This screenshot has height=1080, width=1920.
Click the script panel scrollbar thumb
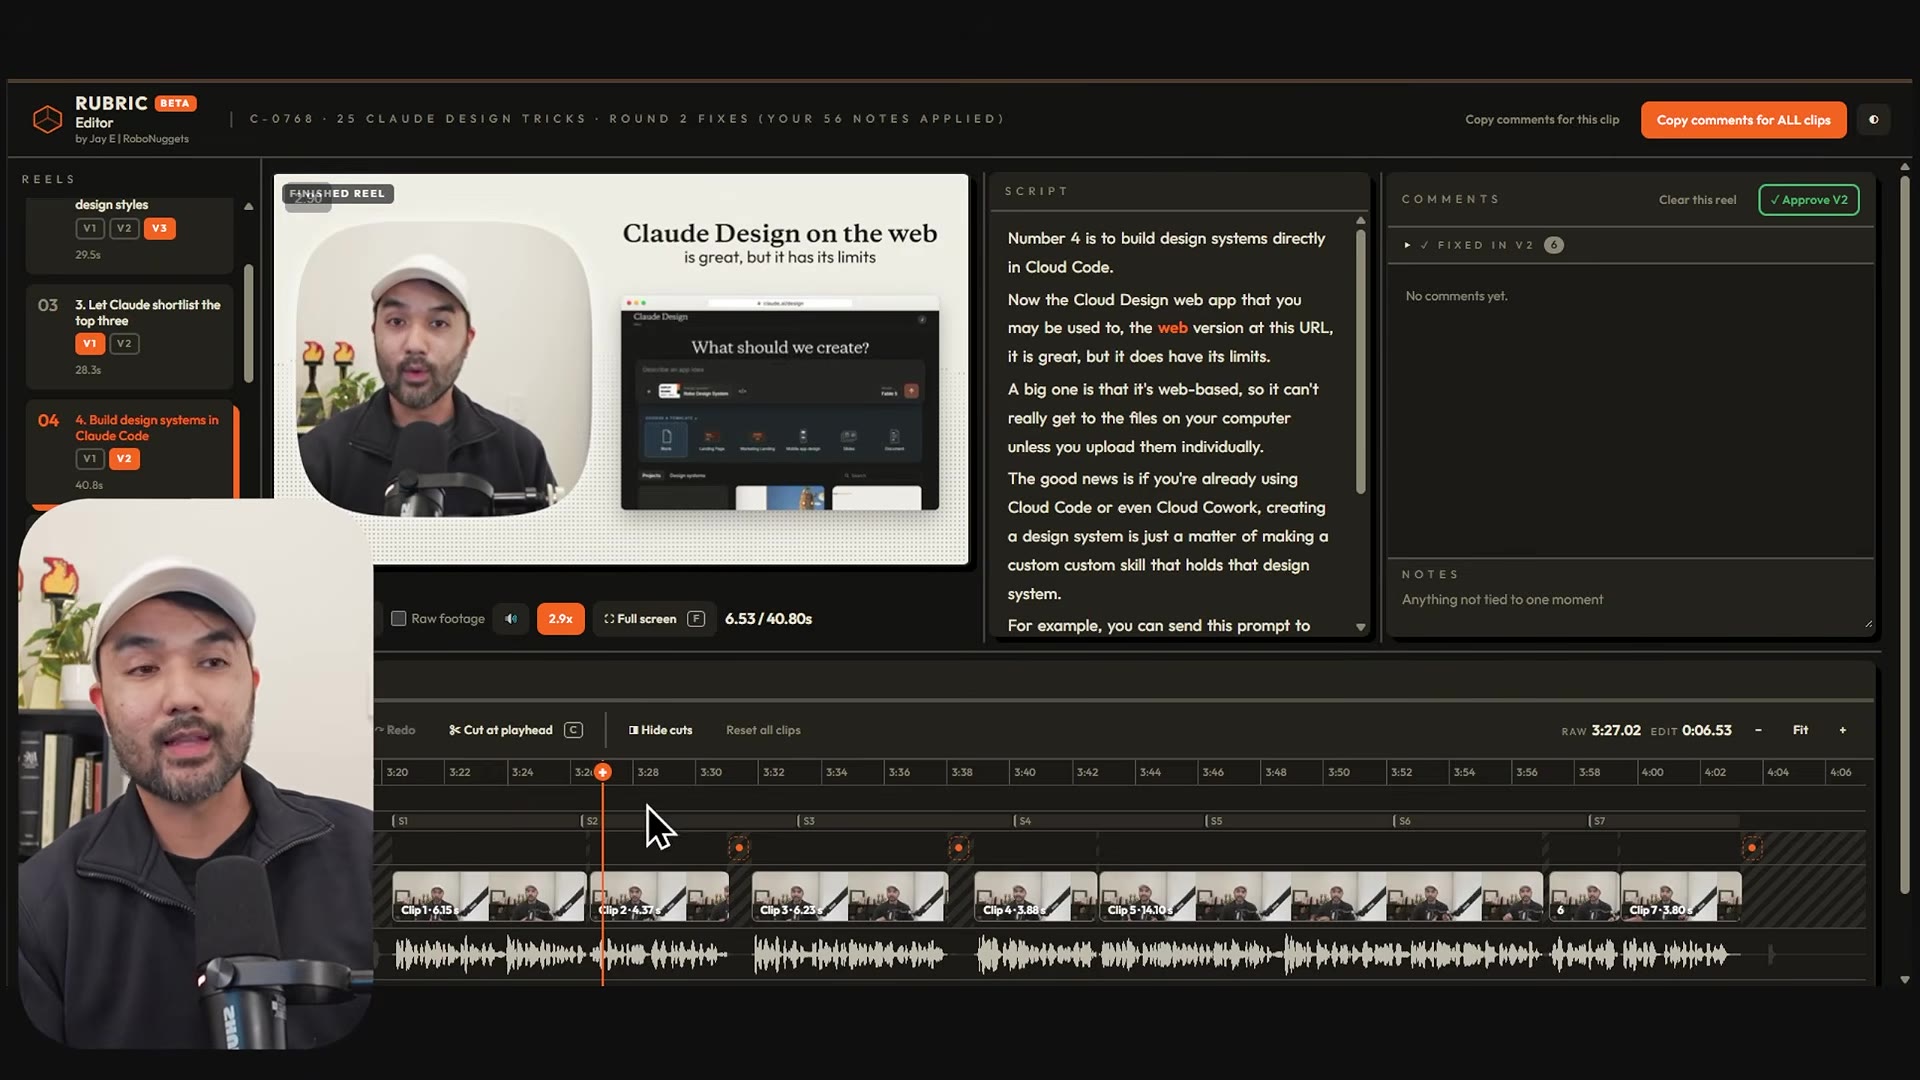[1360, 360]
